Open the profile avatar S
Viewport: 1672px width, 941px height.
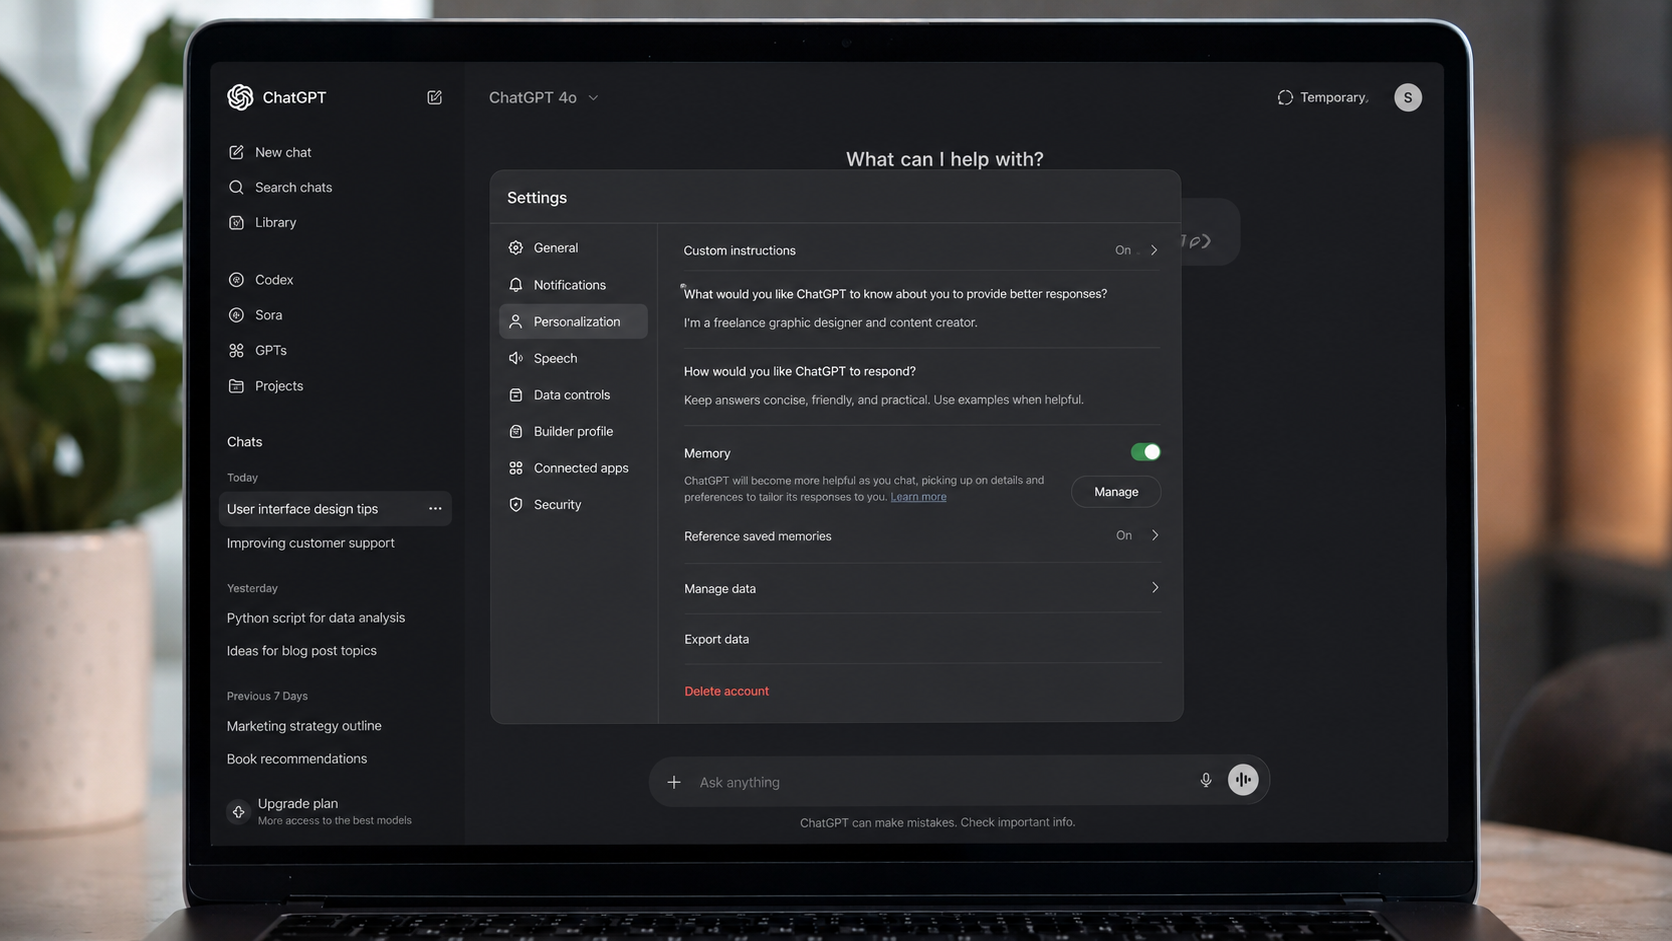1408,97
